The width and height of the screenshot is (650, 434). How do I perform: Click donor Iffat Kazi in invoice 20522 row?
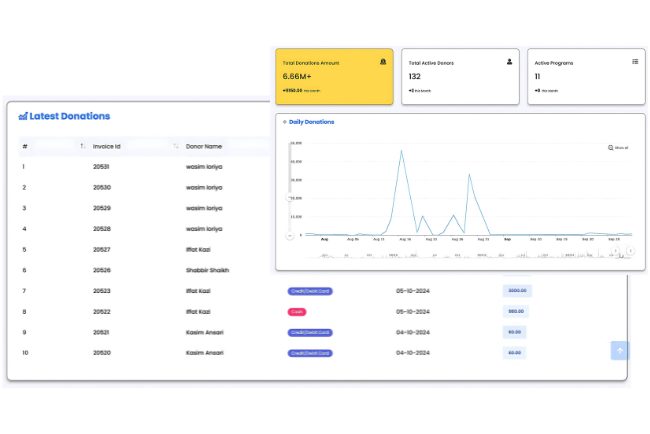198,312
